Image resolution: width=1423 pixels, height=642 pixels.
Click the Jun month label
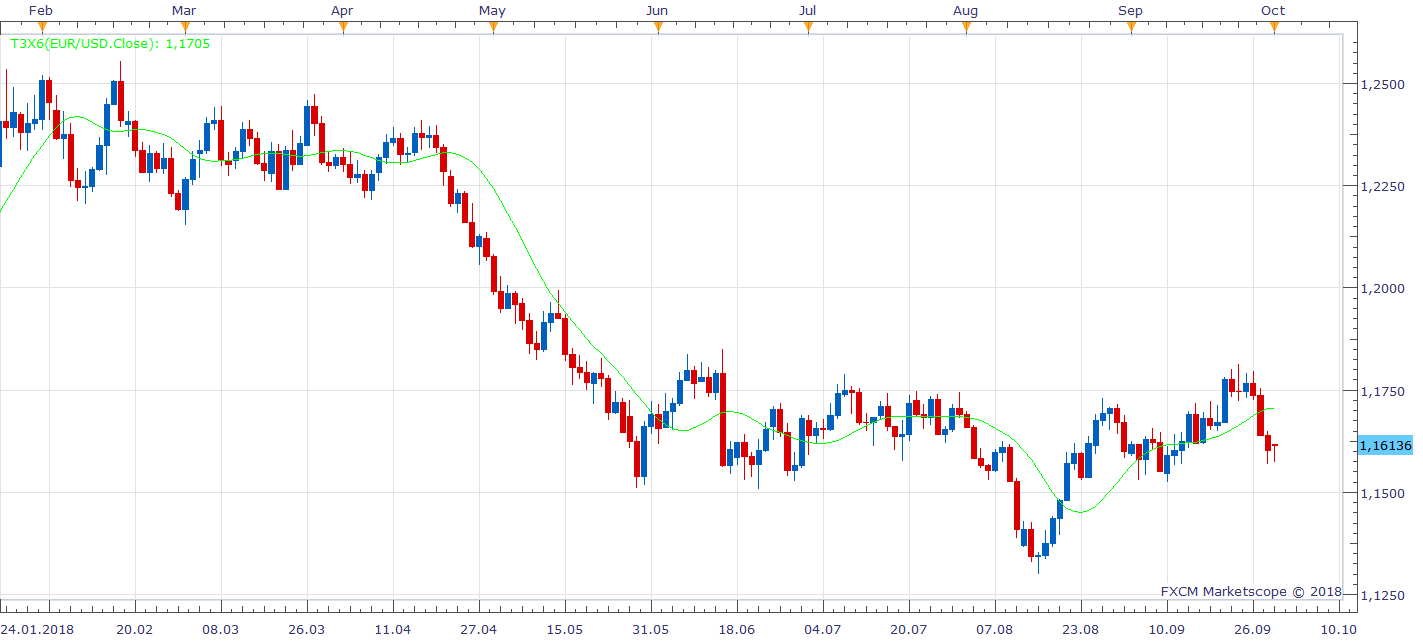pyautogui.click(x=658, y=10)
